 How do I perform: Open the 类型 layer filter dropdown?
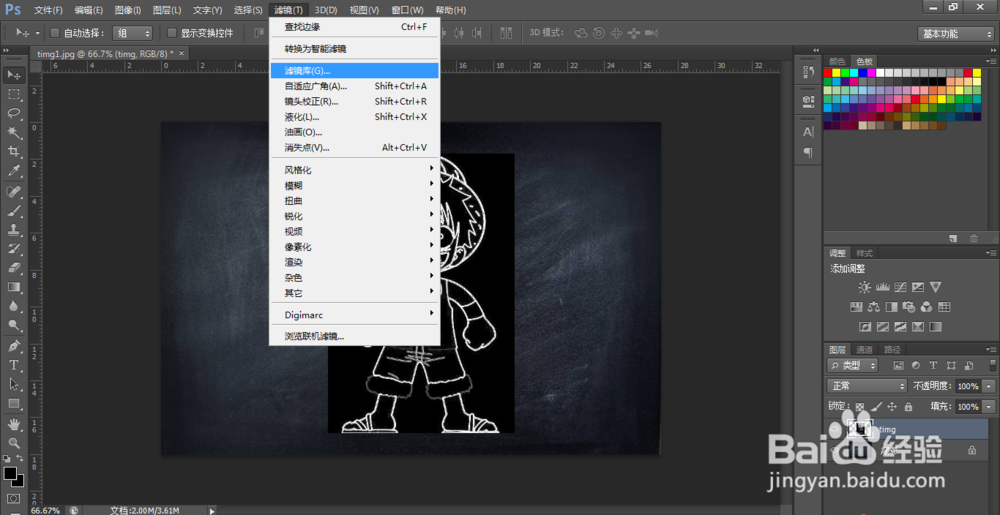point(853,365)
